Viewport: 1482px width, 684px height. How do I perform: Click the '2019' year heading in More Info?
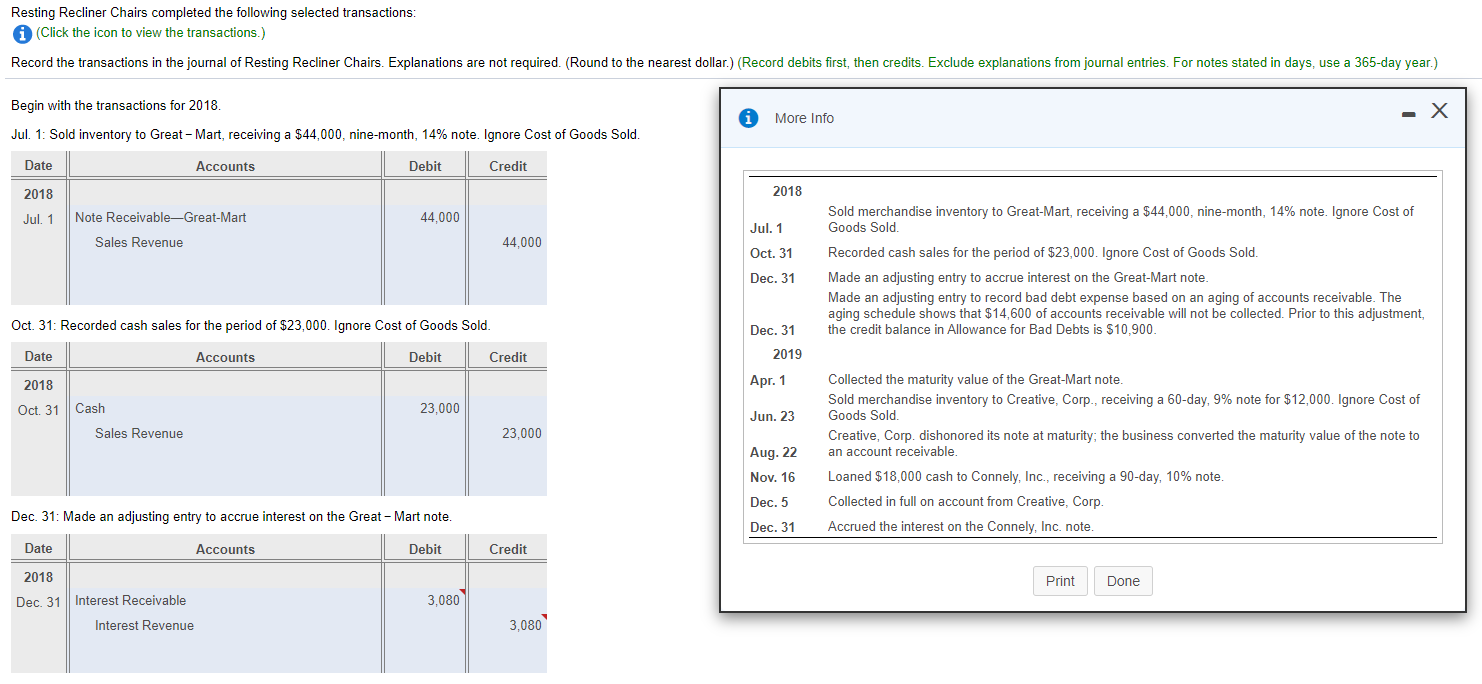tap(787, 354)
